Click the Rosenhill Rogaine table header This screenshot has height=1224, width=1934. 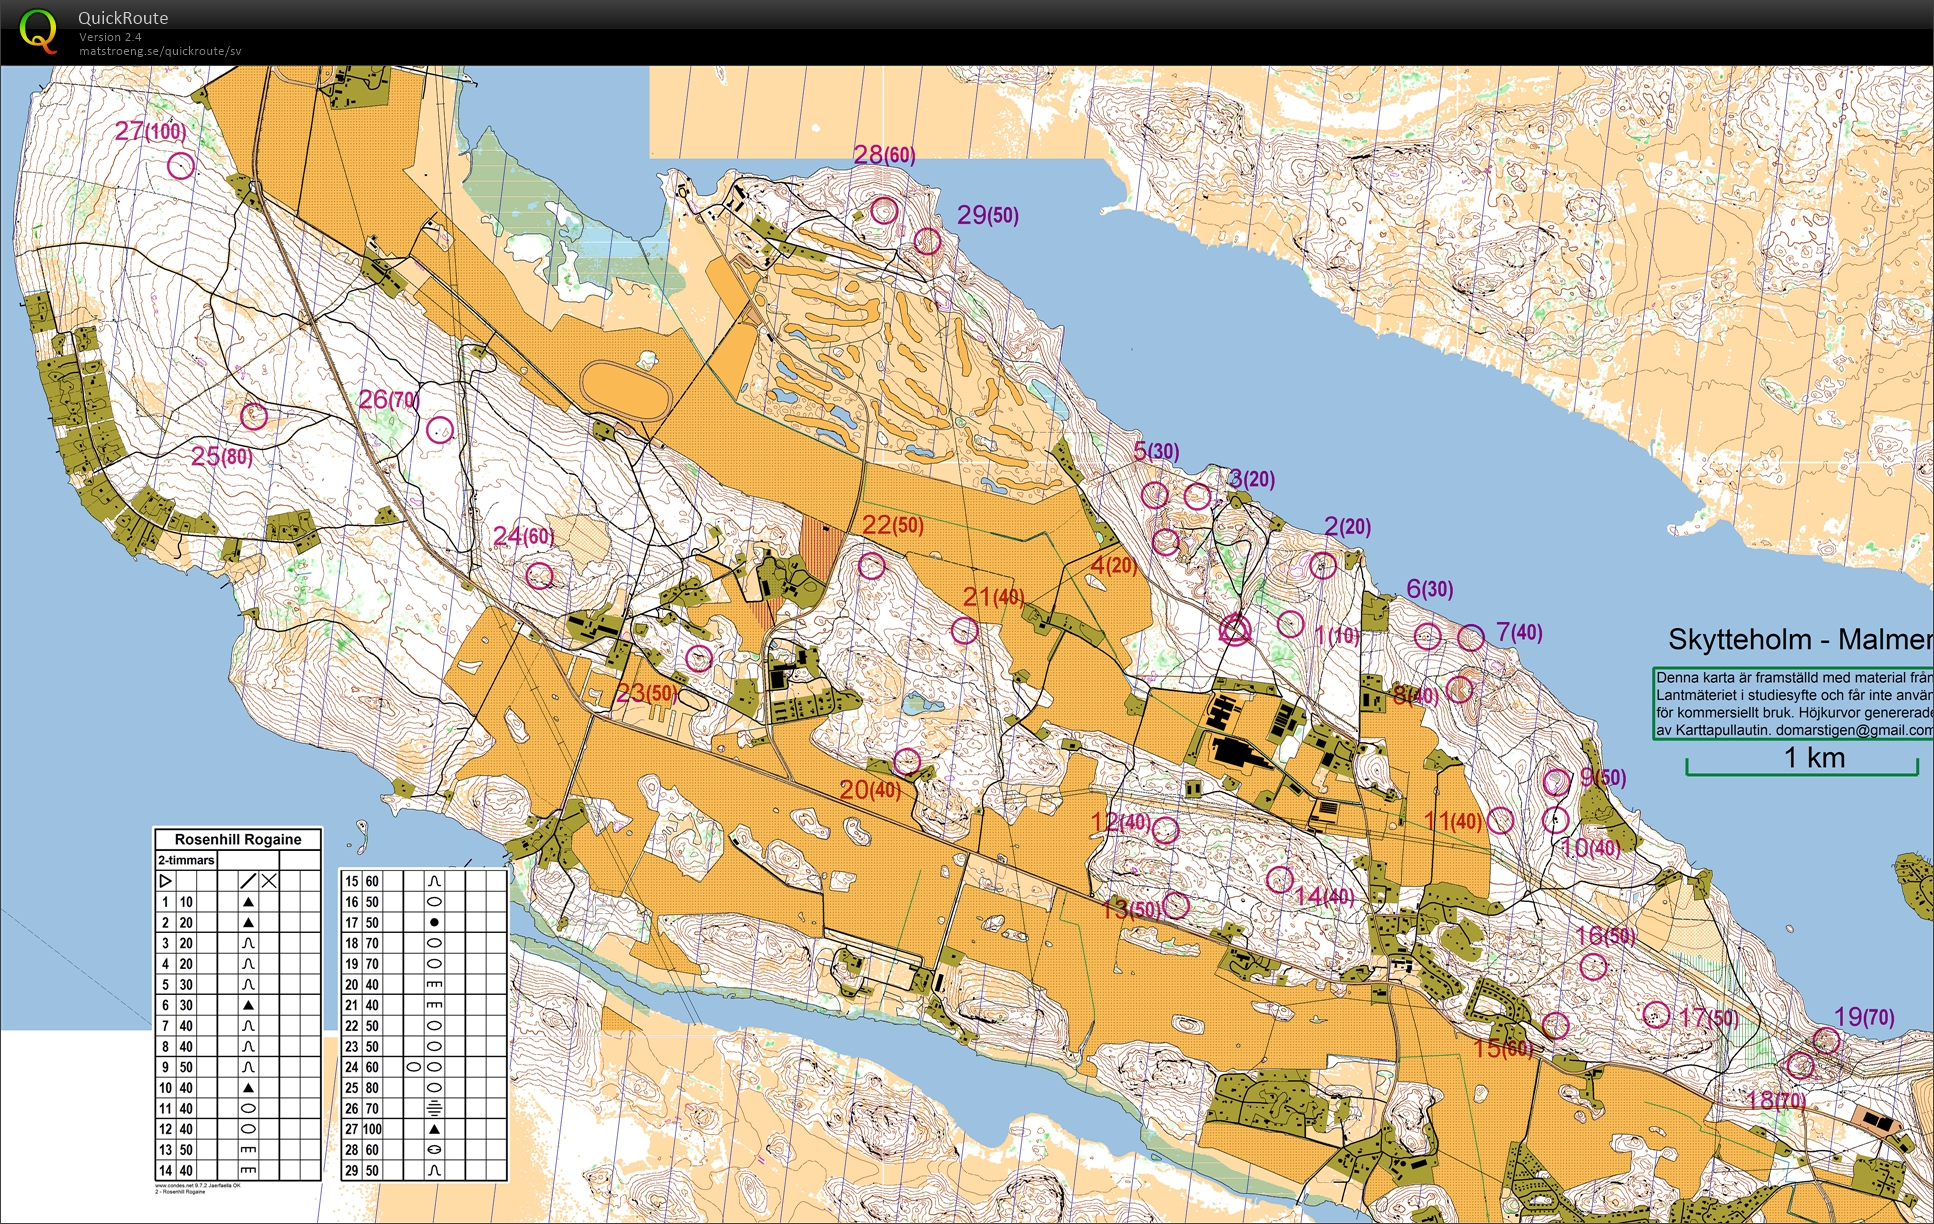tap(238, 840)
